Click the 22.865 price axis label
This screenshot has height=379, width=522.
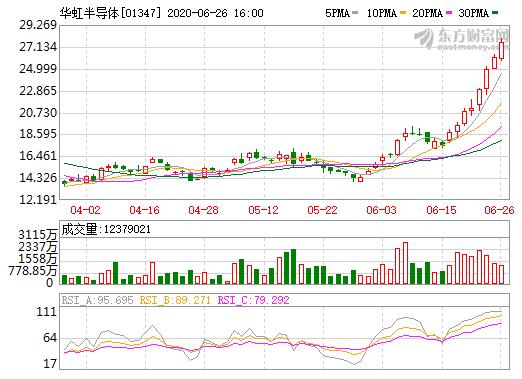tap(38, 91)
